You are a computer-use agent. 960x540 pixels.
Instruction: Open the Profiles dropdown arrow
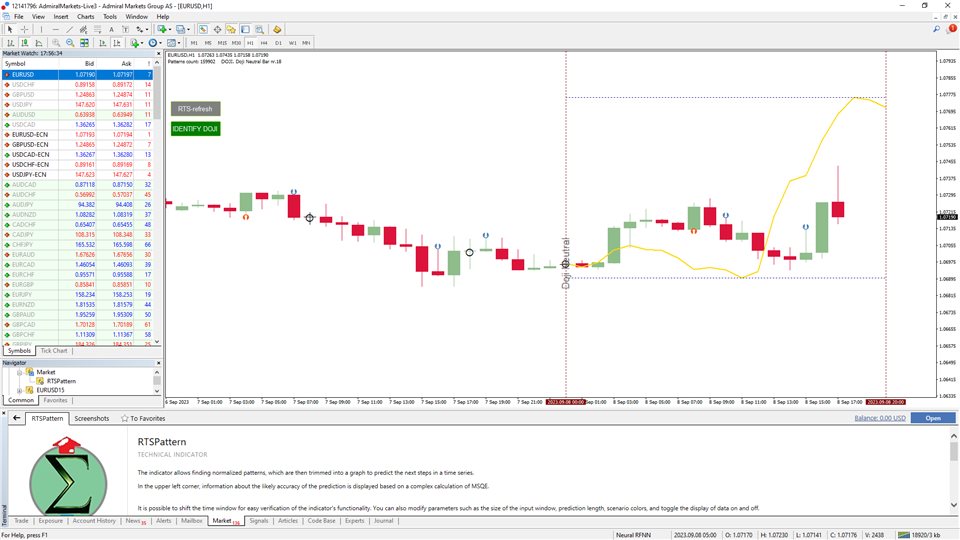tap(189, 29)
